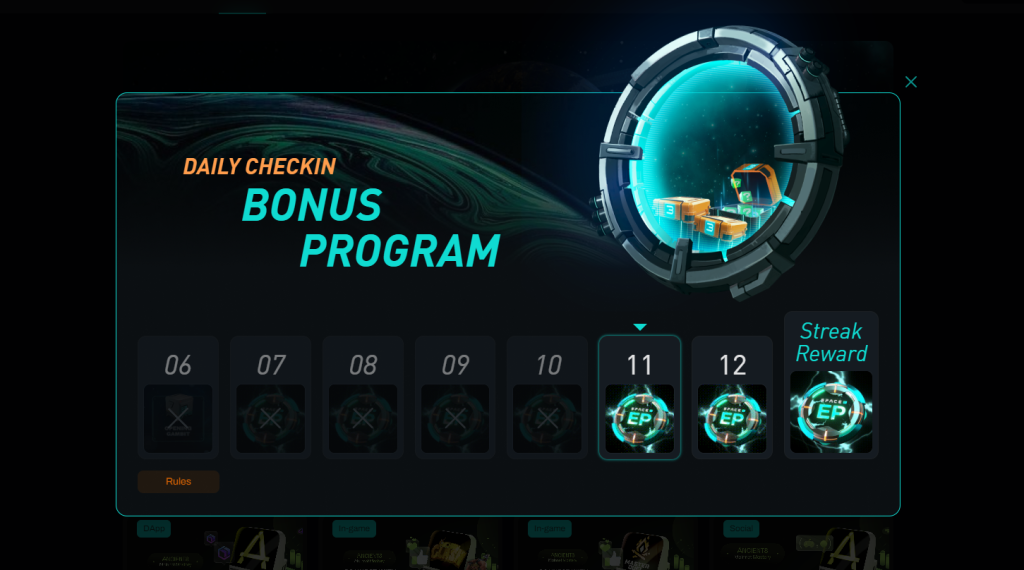The image size is (1024, 570).
Task: Select the missed day 08 crossed icon
Action: (363, 419)
